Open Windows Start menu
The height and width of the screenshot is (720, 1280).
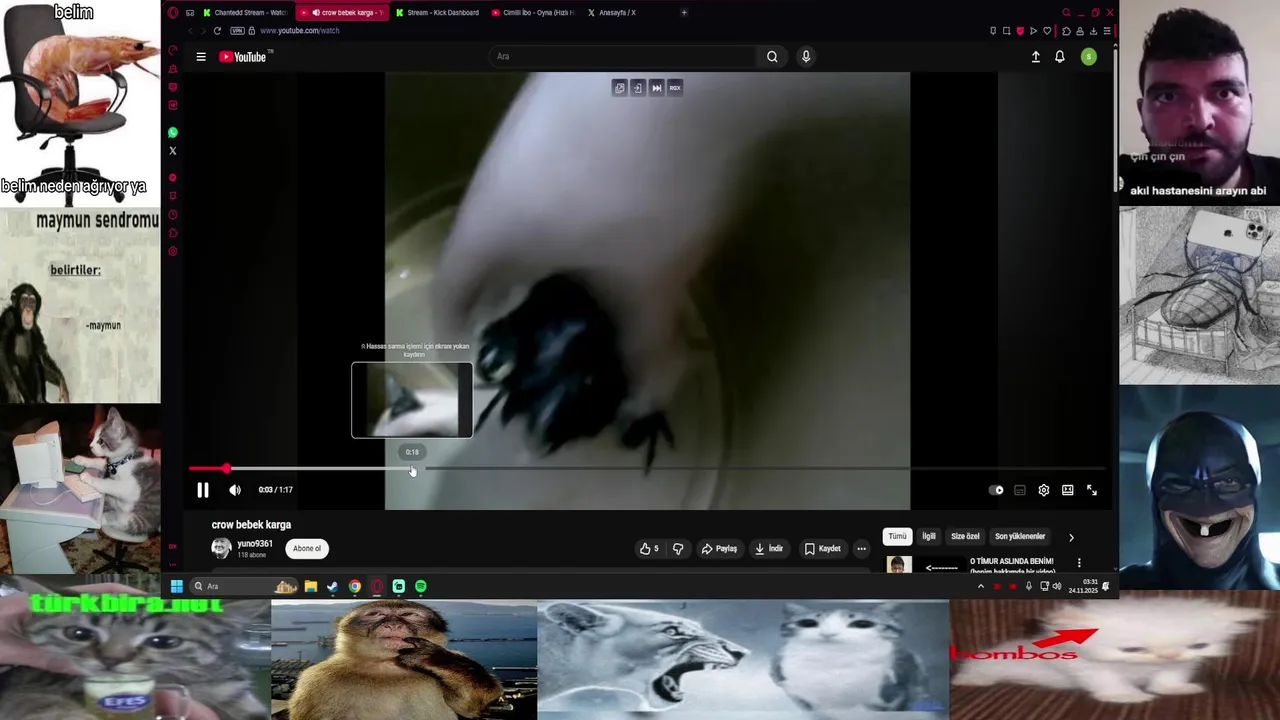click(176, 586)
